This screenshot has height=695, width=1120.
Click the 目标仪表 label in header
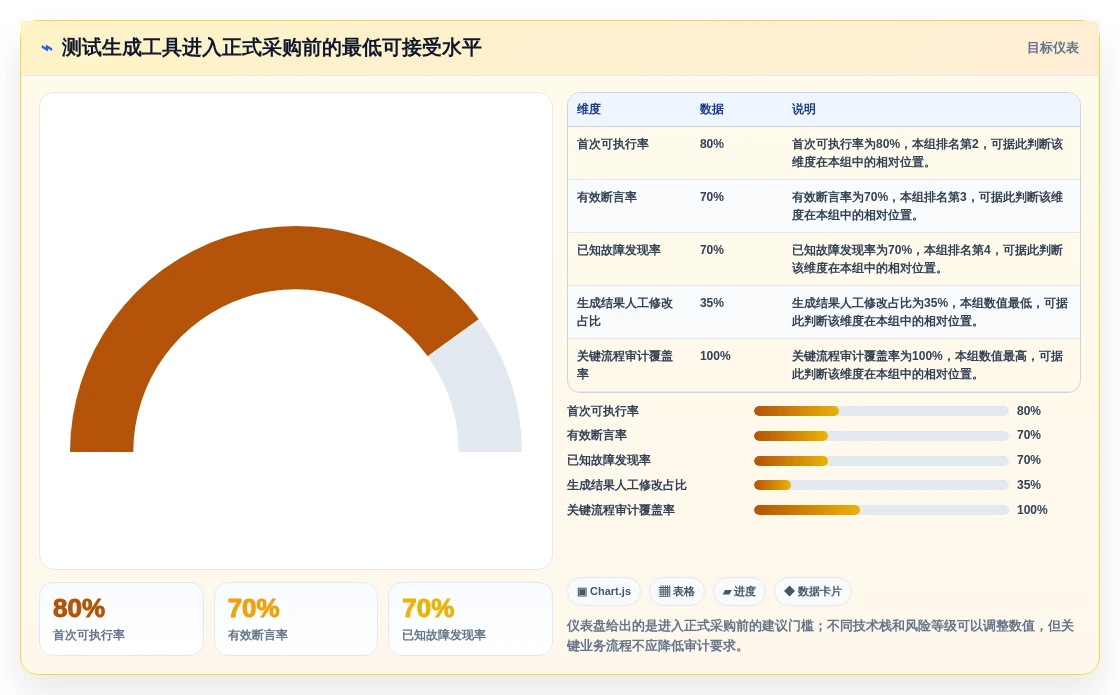tap(1052, 48)
